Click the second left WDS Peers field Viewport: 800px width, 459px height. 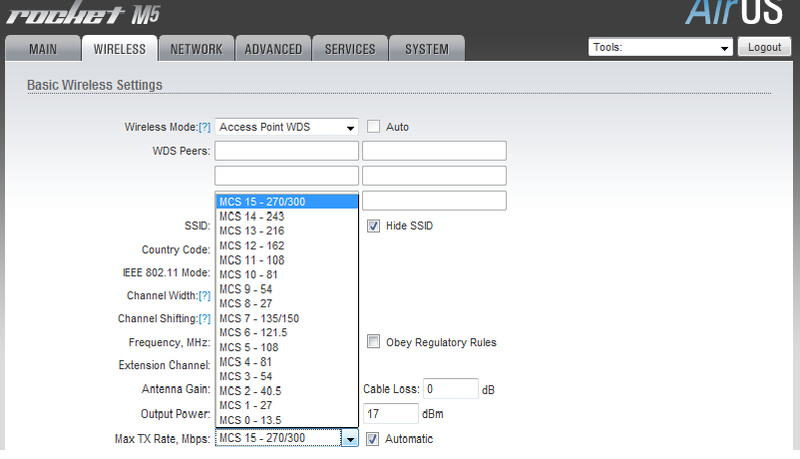click(286, 175)
